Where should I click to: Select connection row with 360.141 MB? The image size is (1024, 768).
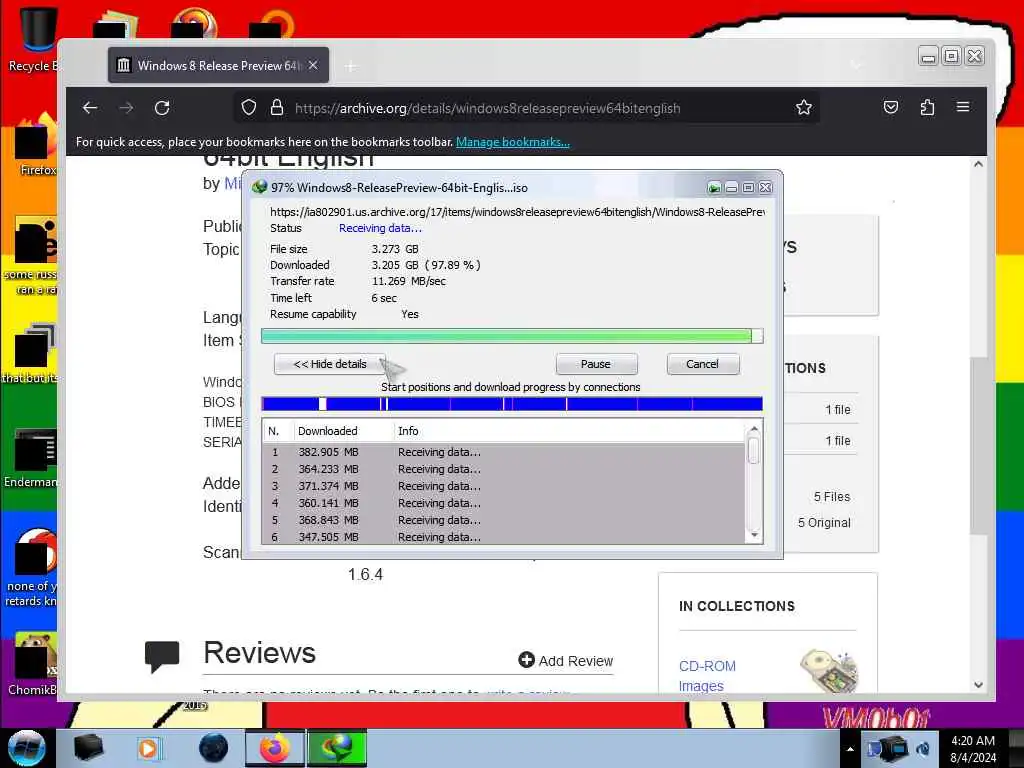pos(504,503)
